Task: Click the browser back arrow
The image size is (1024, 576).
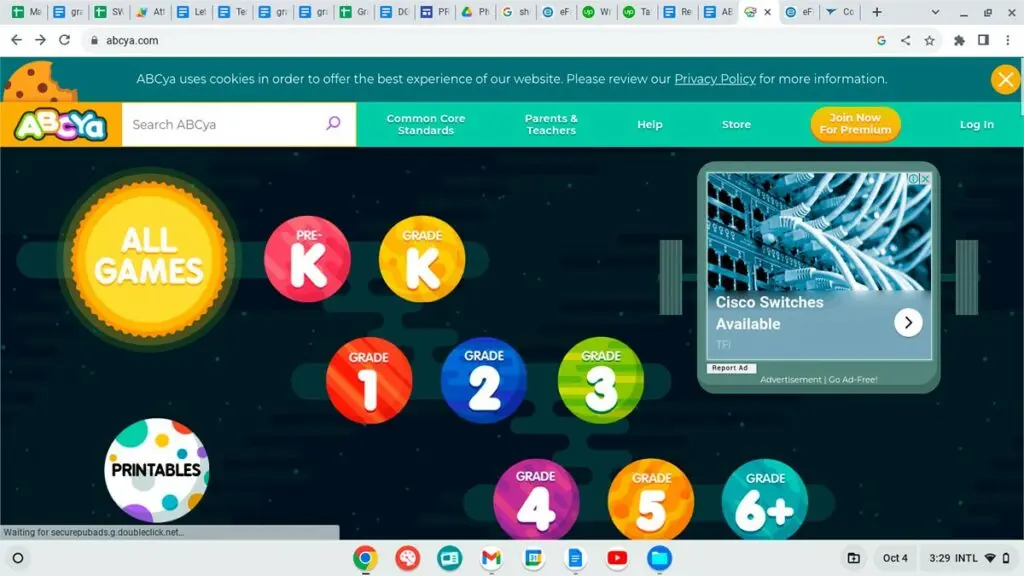Action: click(x=16, y=40)
